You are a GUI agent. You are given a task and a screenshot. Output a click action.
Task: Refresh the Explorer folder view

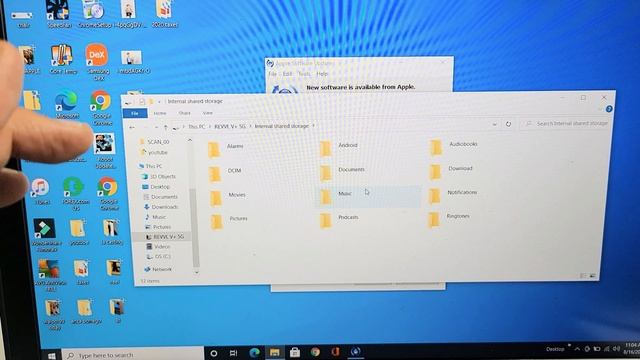[508, 124]
